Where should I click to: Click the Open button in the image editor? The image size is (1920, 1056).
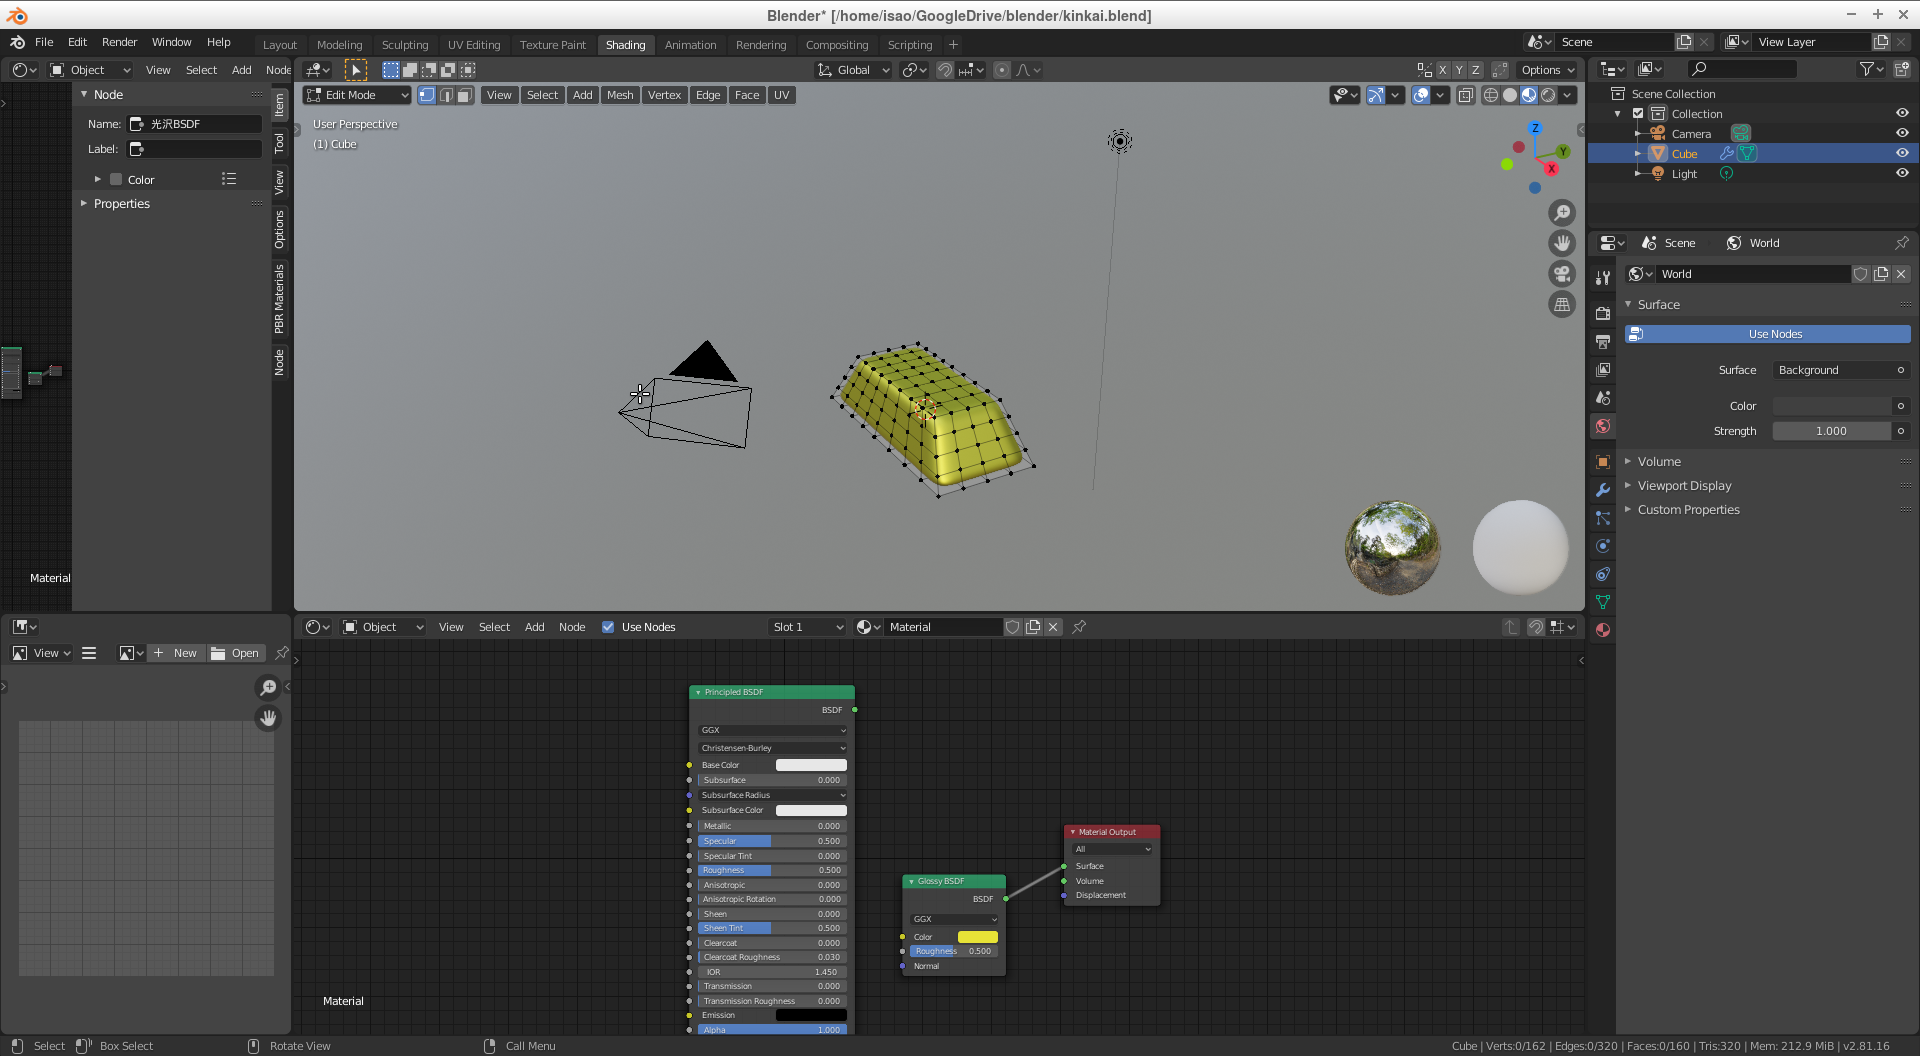click(236, 653)
